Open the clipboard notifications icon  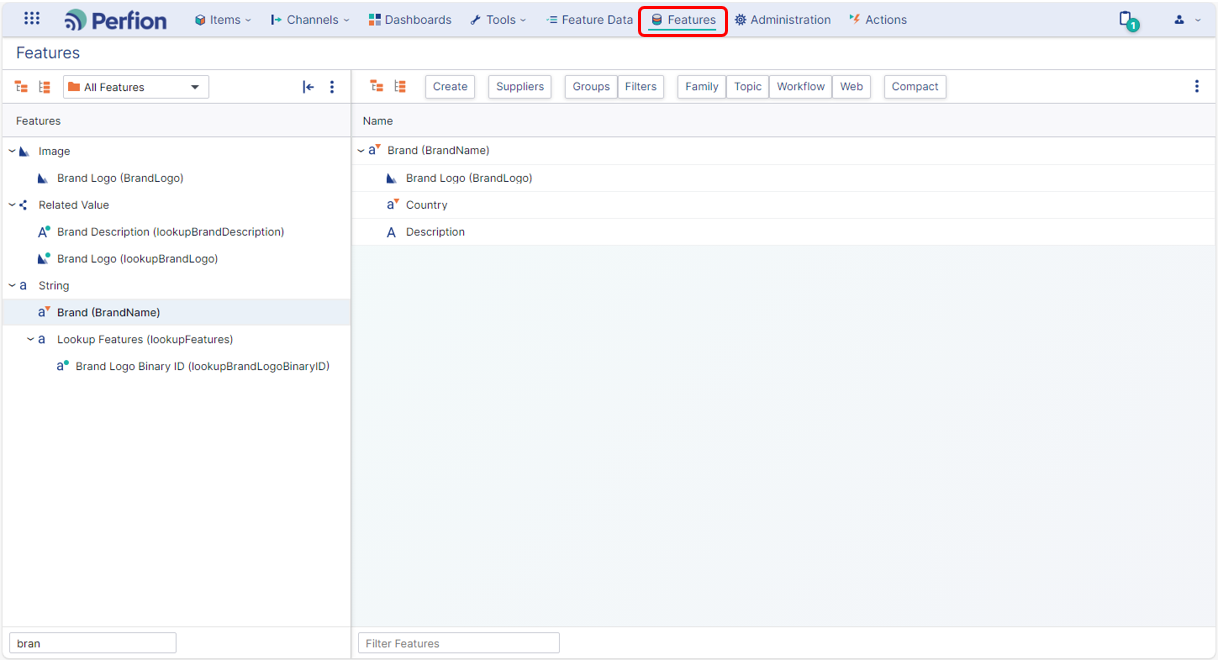(1127, 20)
